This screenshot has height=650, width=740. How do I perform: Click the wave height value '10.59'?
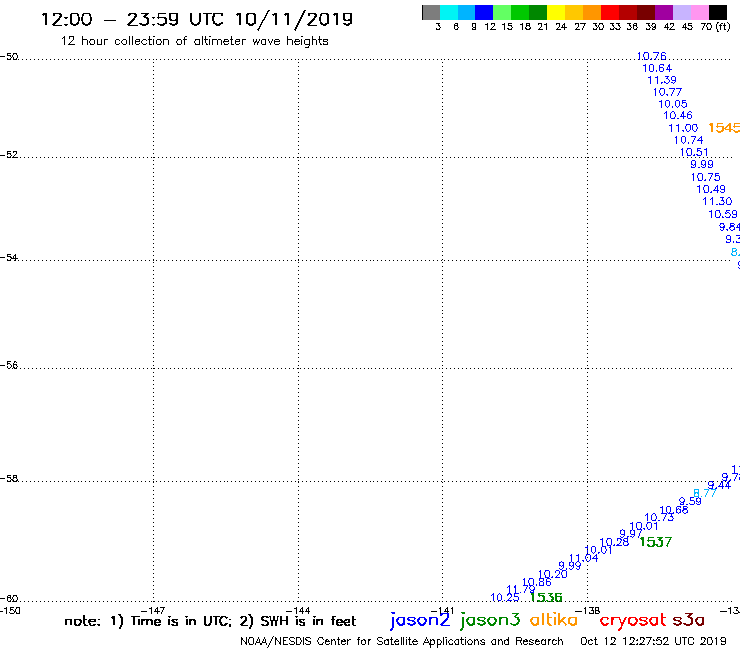723,214
